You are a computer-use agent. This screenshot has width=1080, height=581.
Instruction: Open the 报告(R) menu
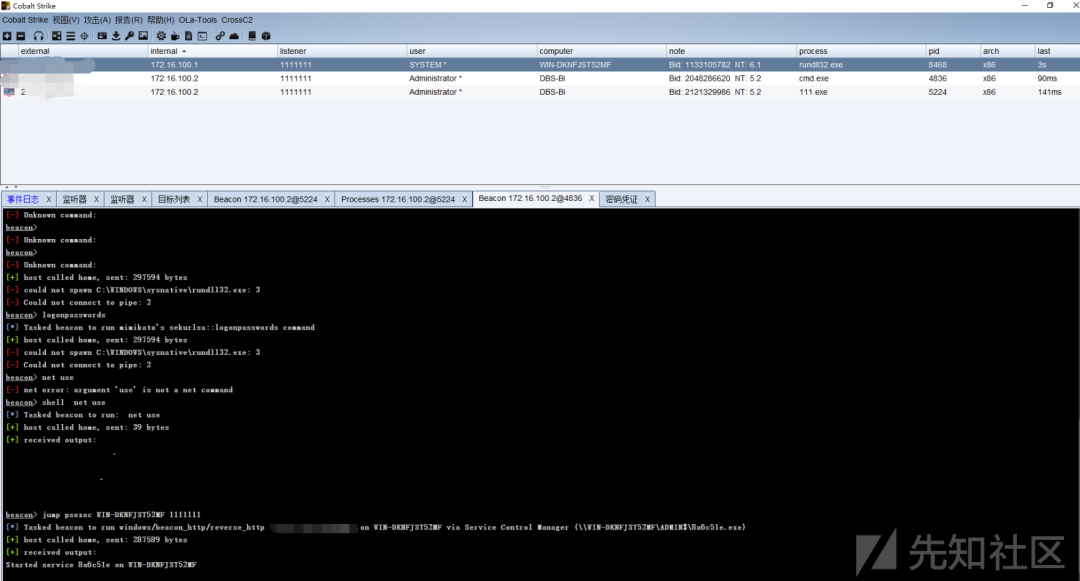[128, 20]
